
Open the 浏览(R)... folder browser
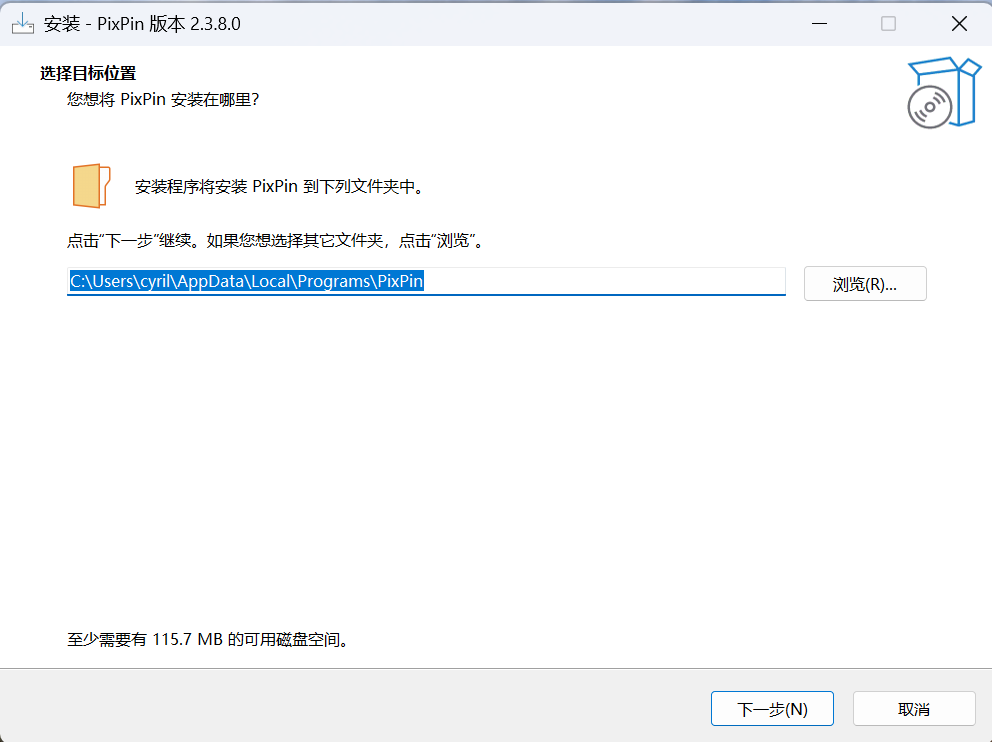[x=865, y=284]
